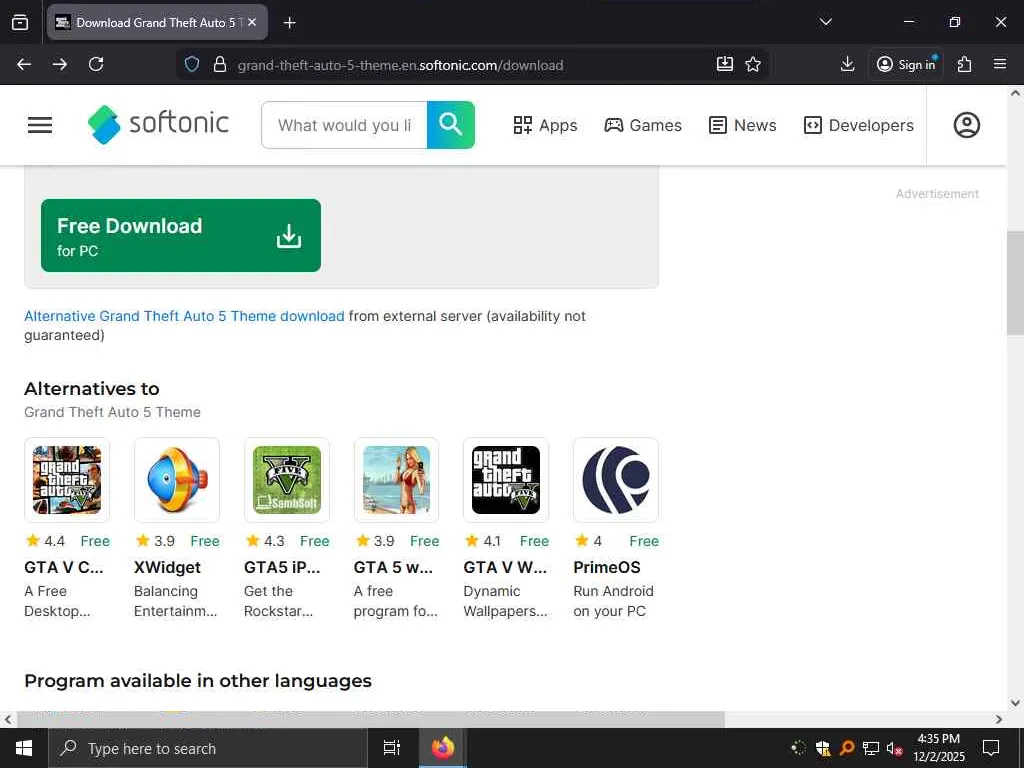Click the horizontal scrollbar thumb

[371, 719]
